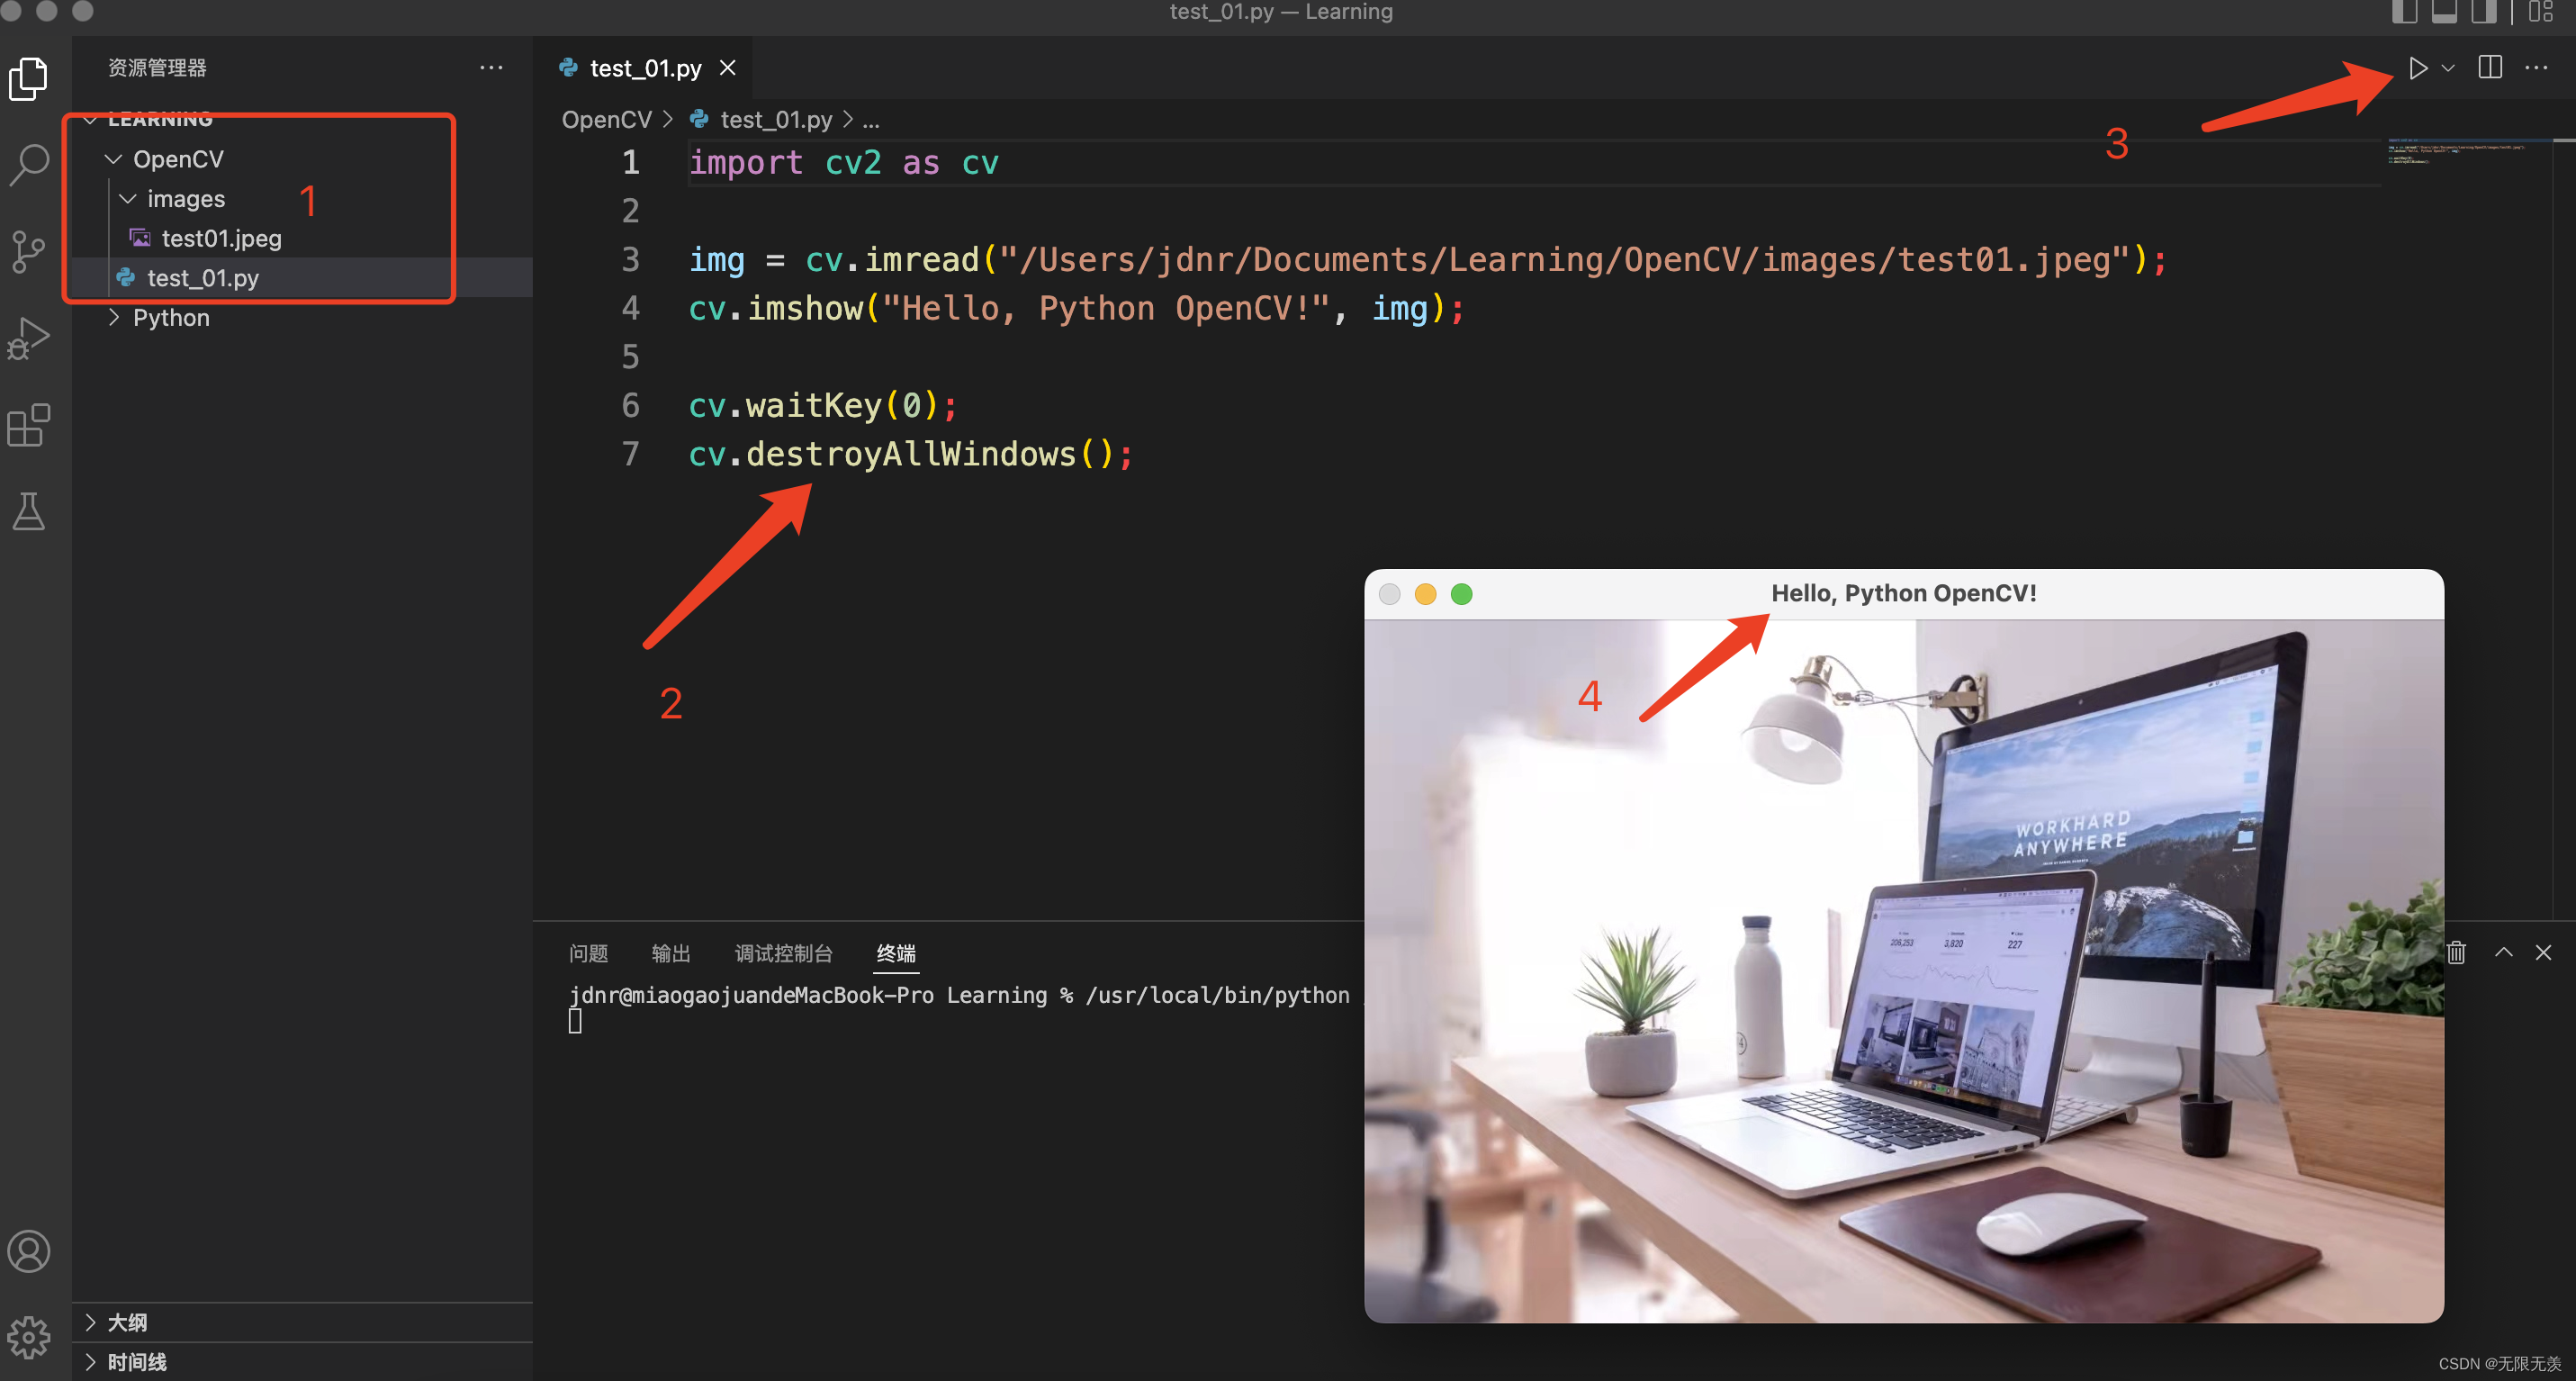
Task: Open the Split Editor icon
Action: click(x=2490, y=68)
